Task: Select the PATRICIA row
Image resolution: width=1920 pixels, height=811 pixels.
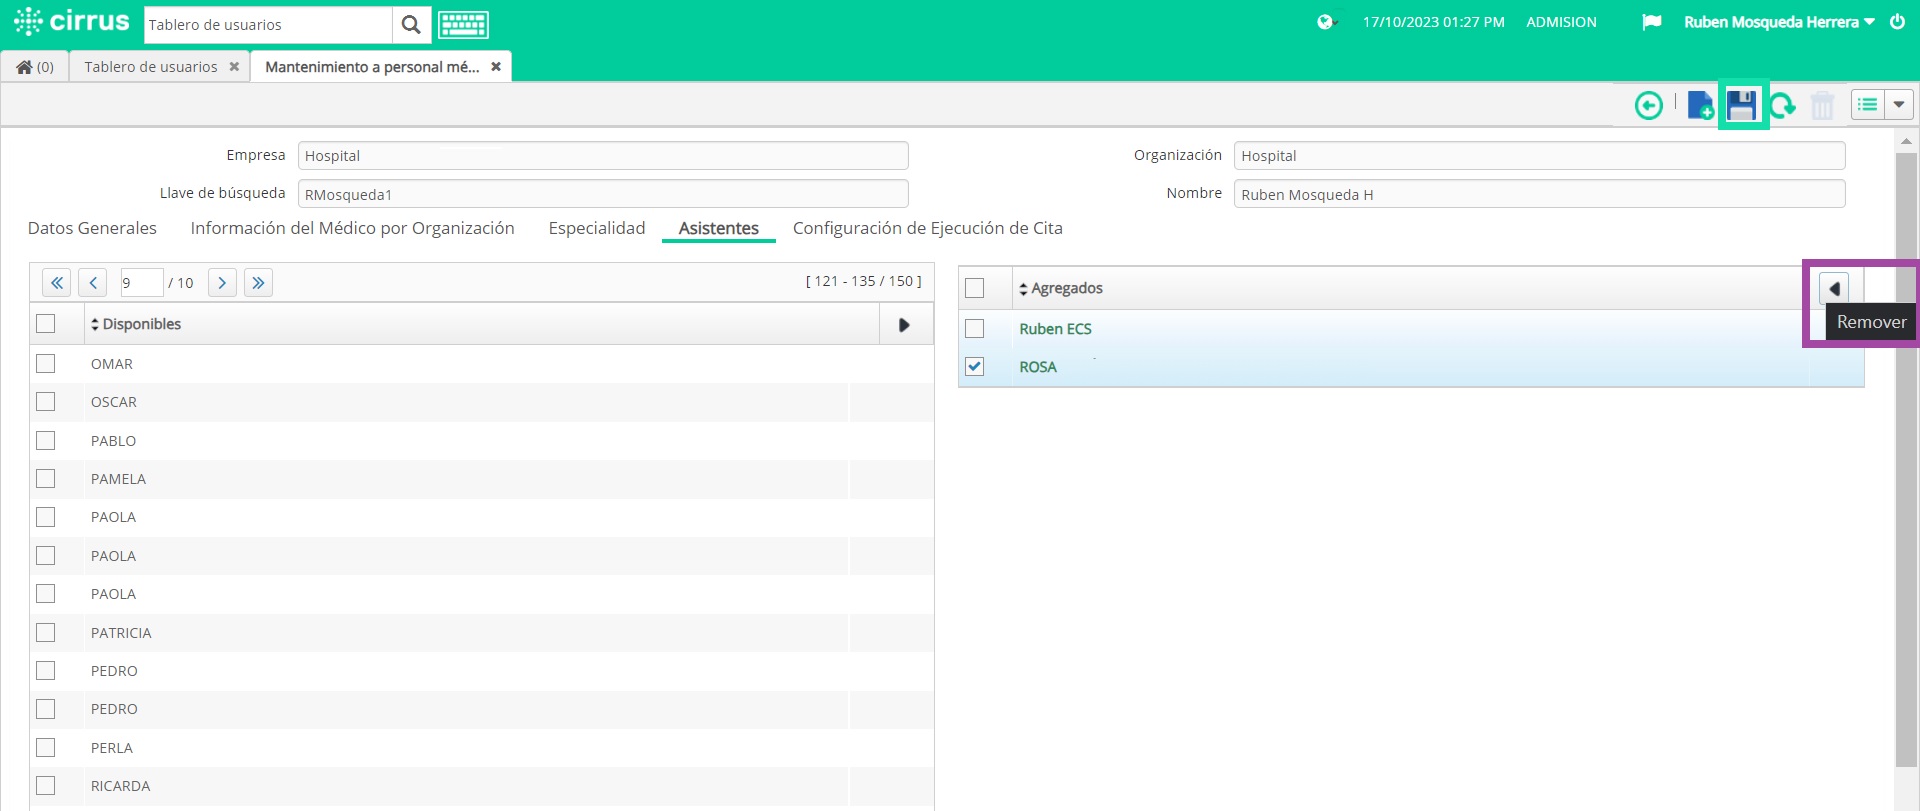Action: click(x=482, y=633)
